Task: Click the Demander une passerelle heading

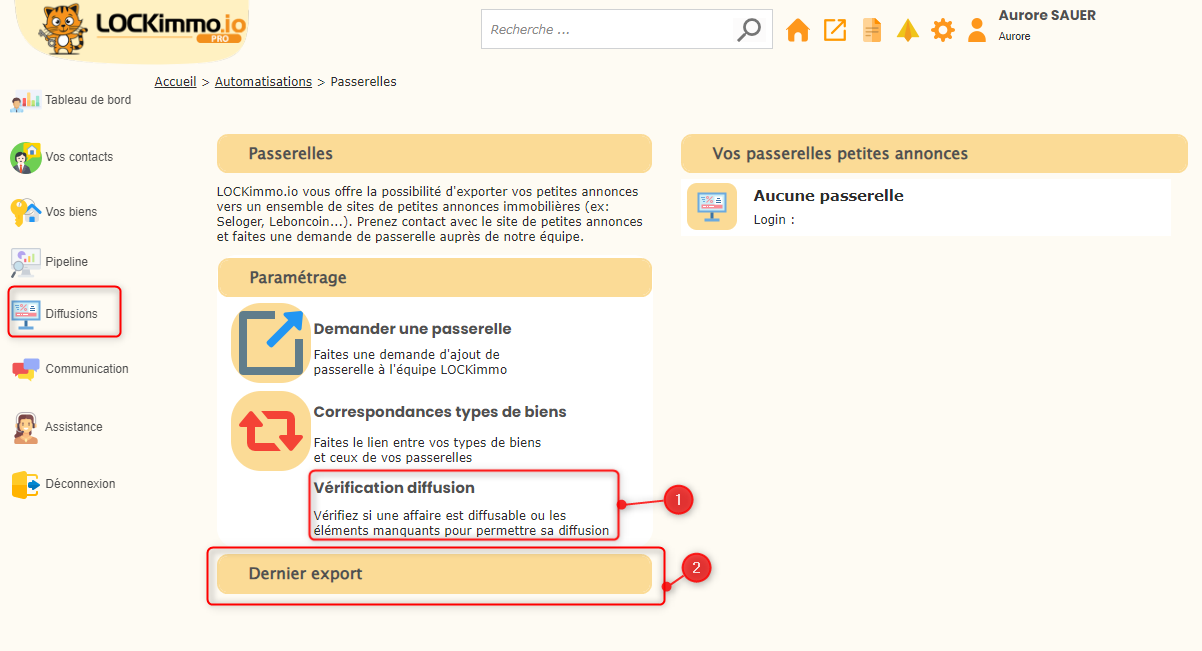Action: click(412, 329)
